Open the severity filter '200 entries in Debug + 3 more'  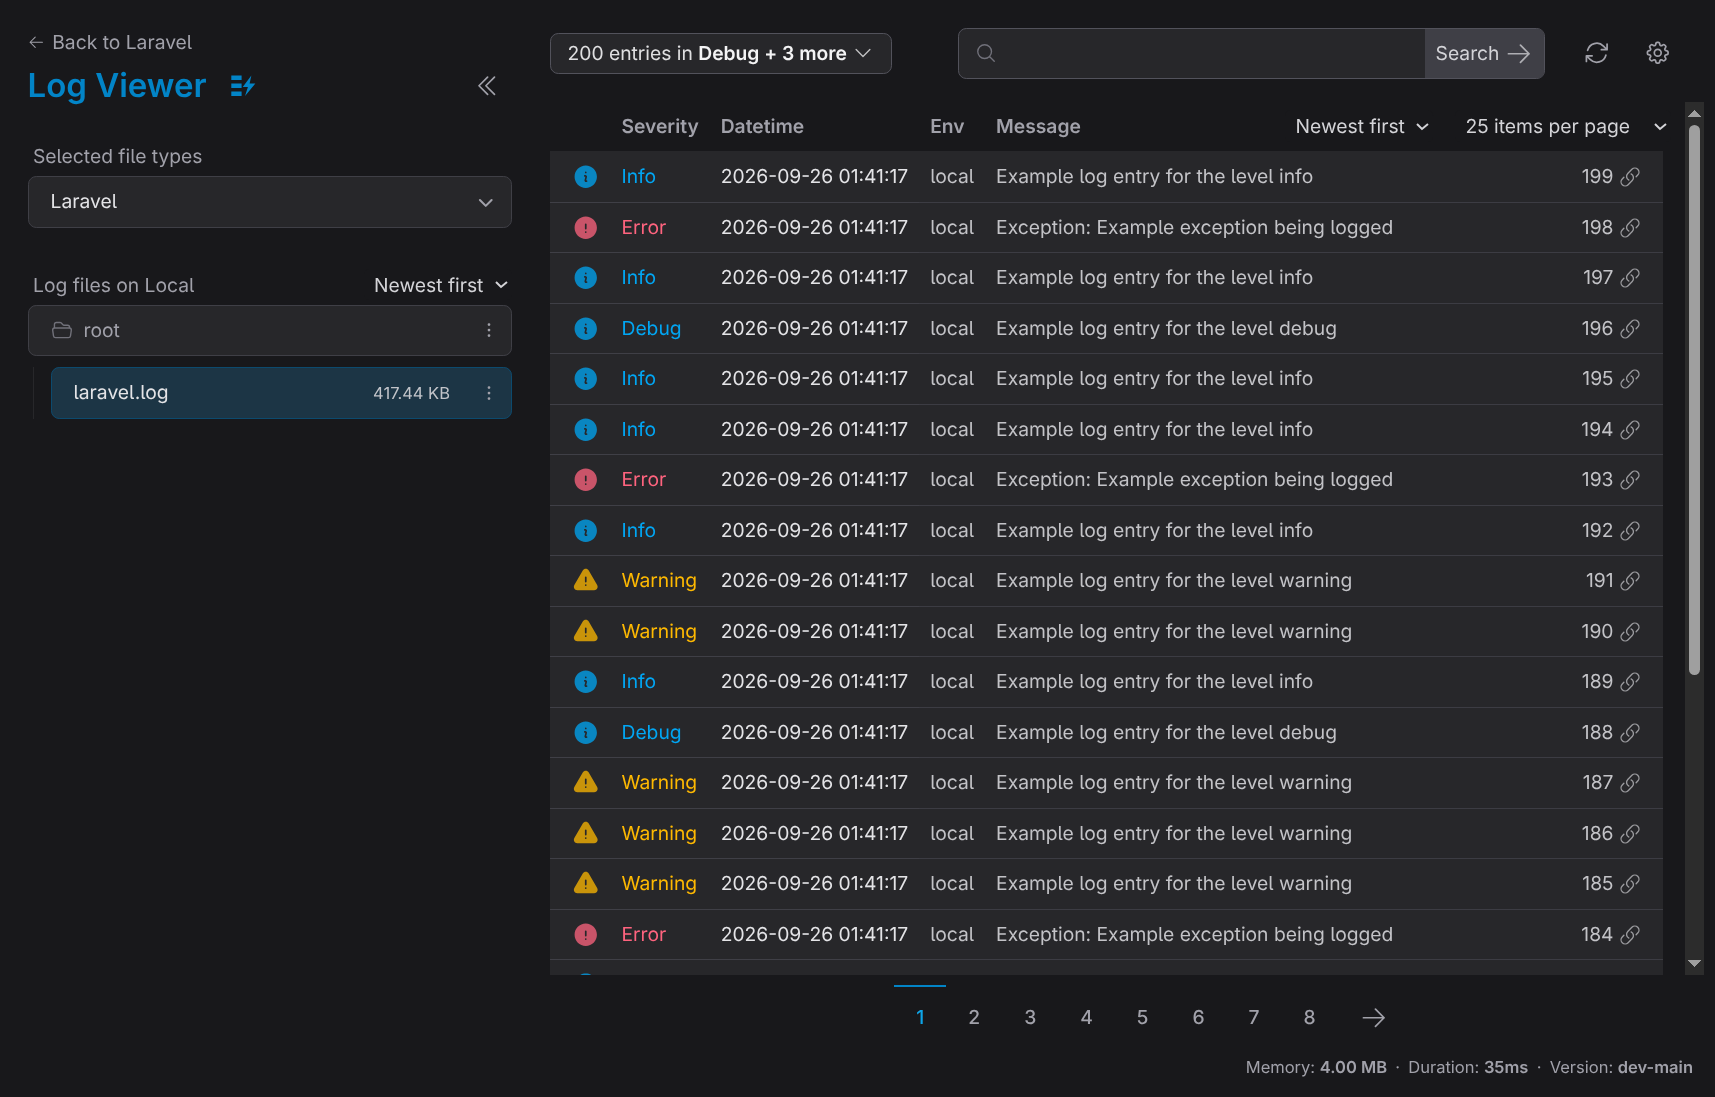coord(720,54)
